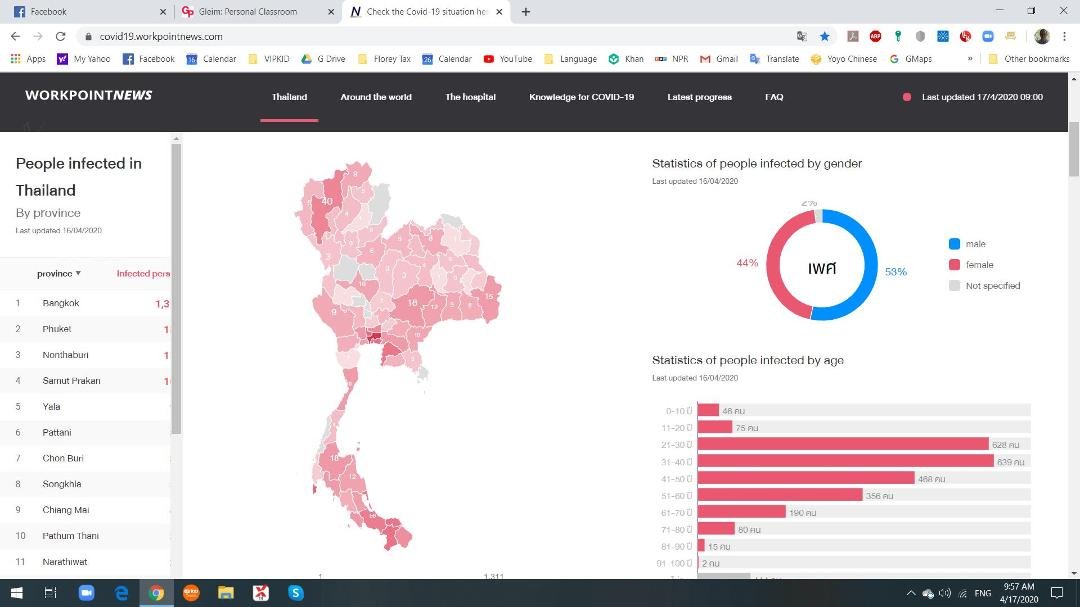Open the Windows notification center

point(1057,593)
